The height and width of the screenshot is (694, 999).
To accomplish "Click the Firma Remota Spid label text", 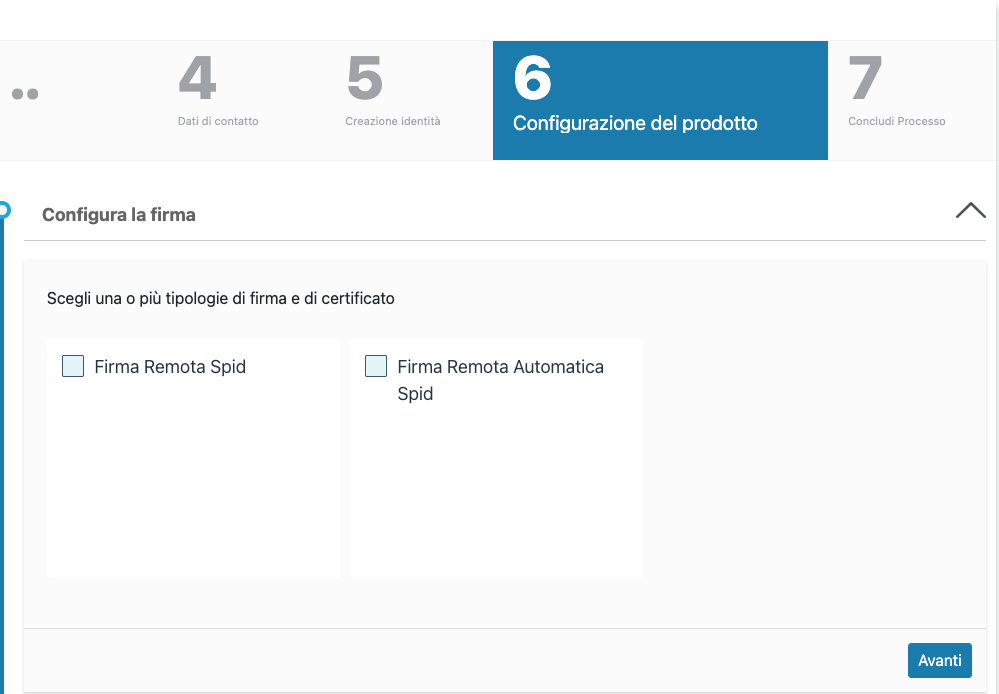I will [170, 367].
